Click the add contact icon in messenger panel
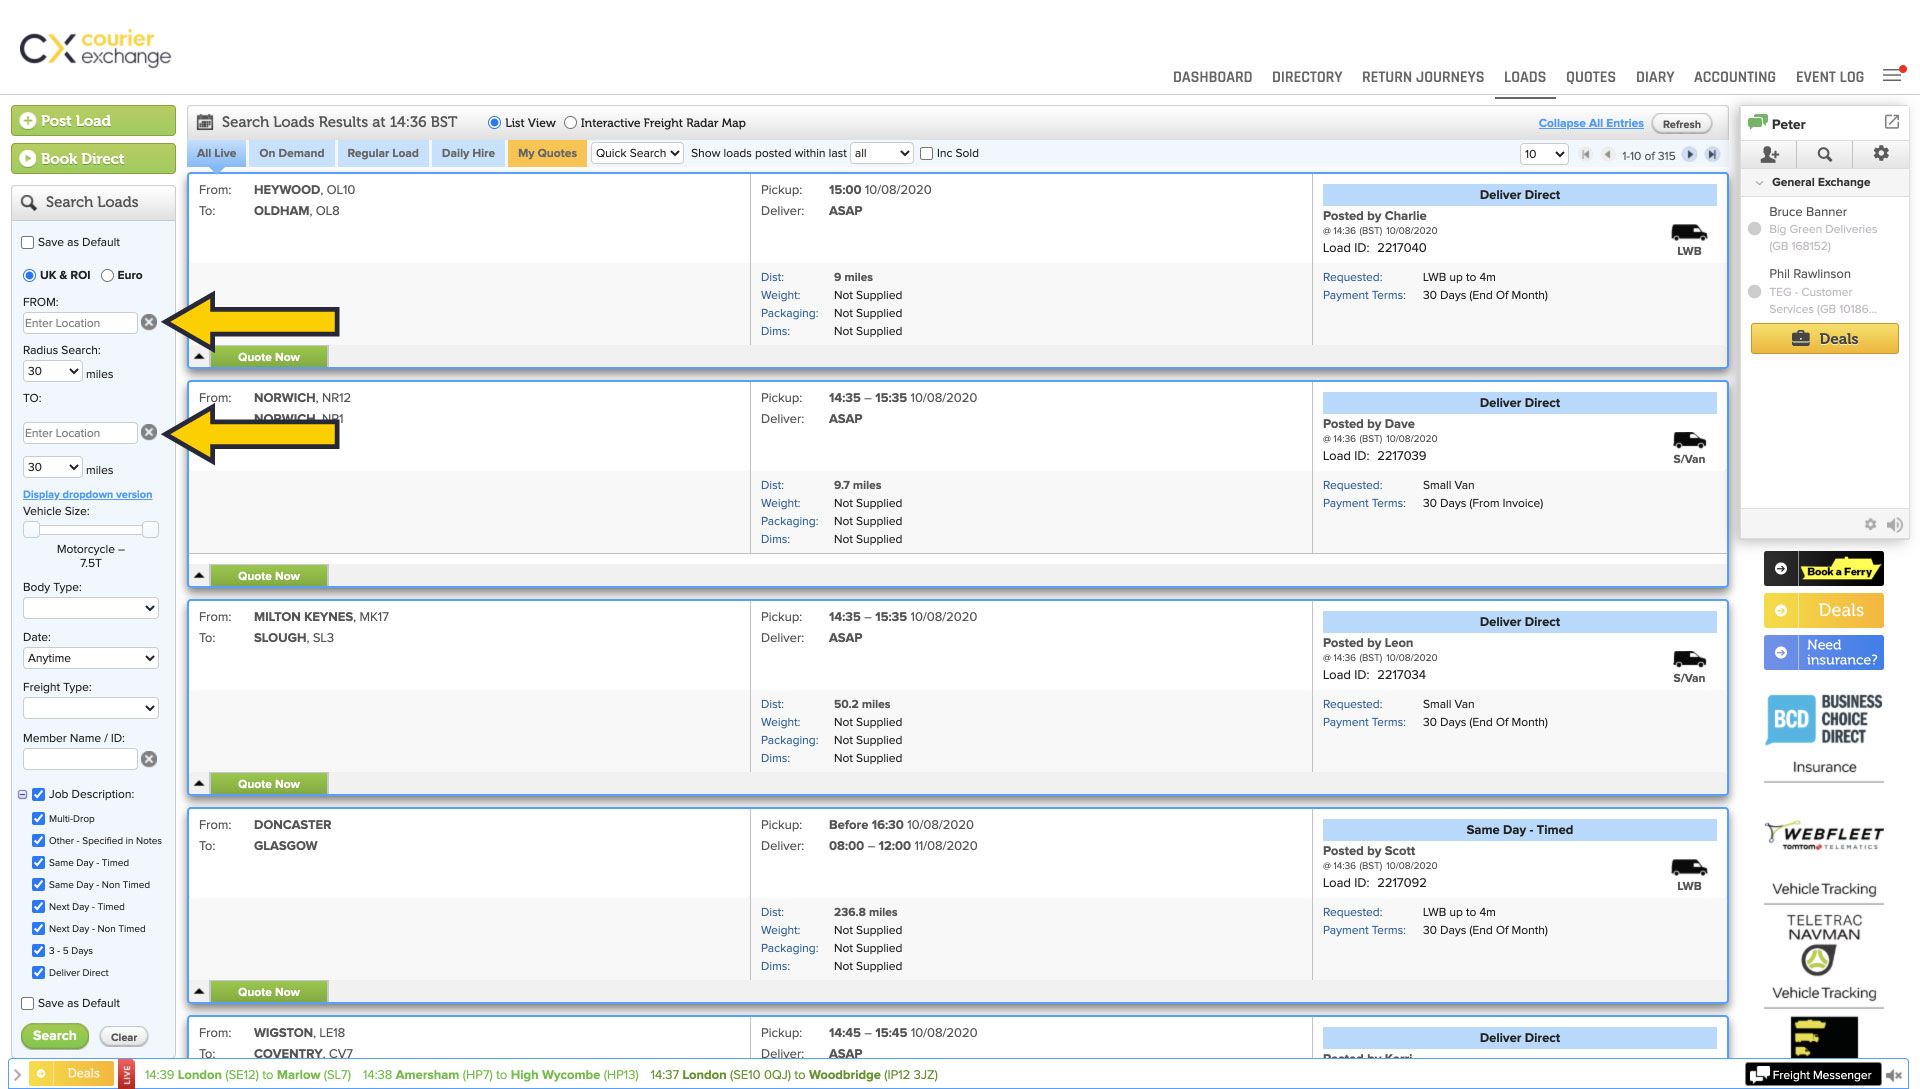The height and width of the screenshot is (1089, 1920). (1769, 154)
